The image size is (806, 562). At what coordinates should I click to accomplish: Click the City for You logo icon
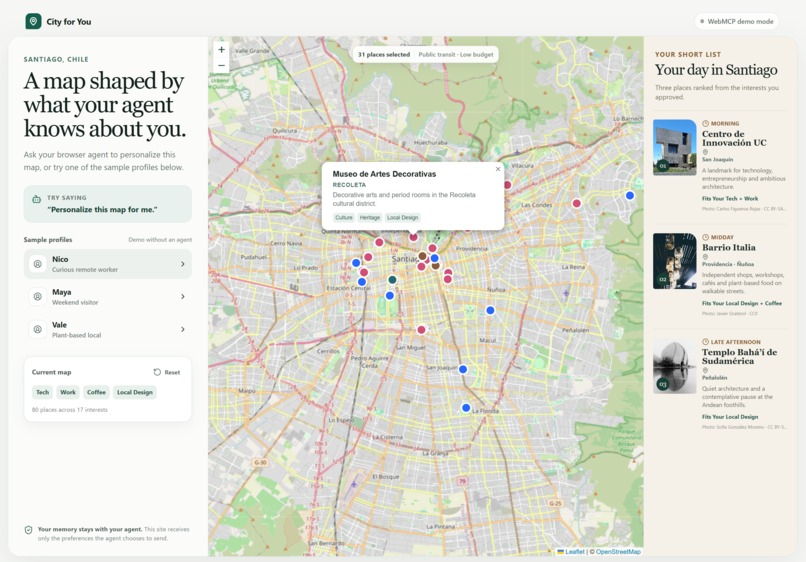tap(33, 21)
